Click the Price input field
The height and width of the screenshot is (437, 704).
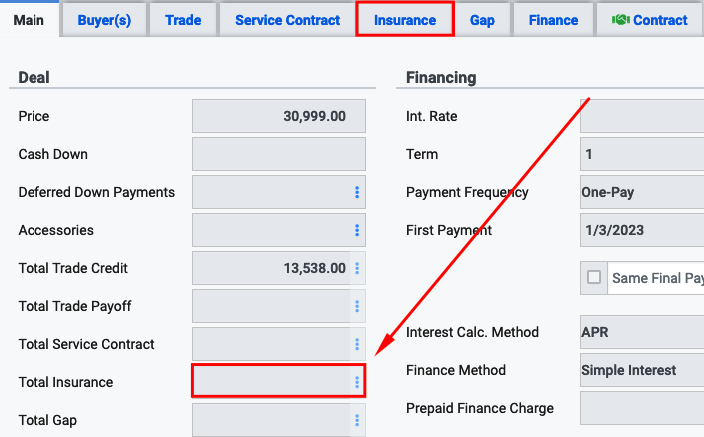pyautogui.click(x=279, y=116)
